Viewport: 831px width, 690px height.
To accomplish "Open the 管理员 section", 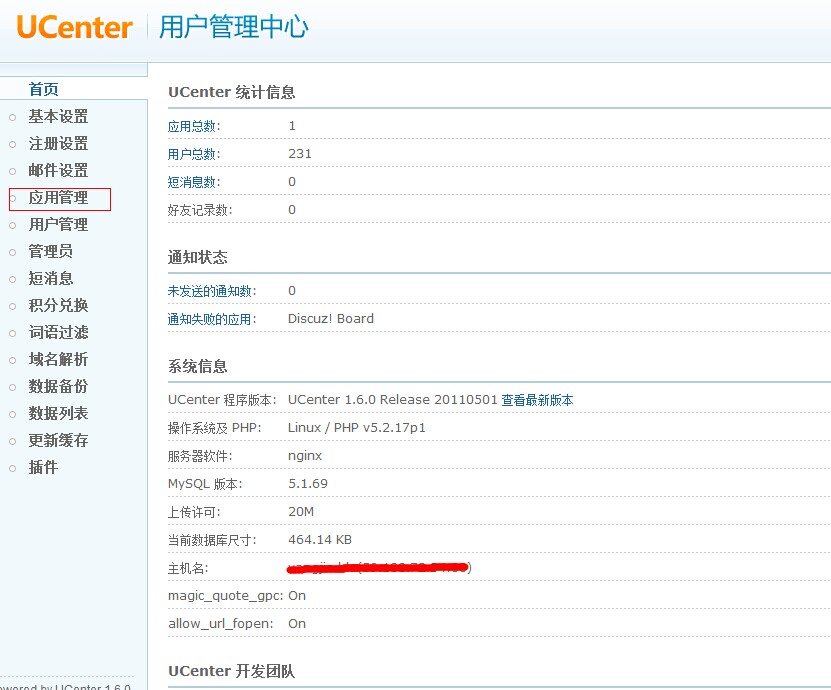I will click(x=50, y=252).
